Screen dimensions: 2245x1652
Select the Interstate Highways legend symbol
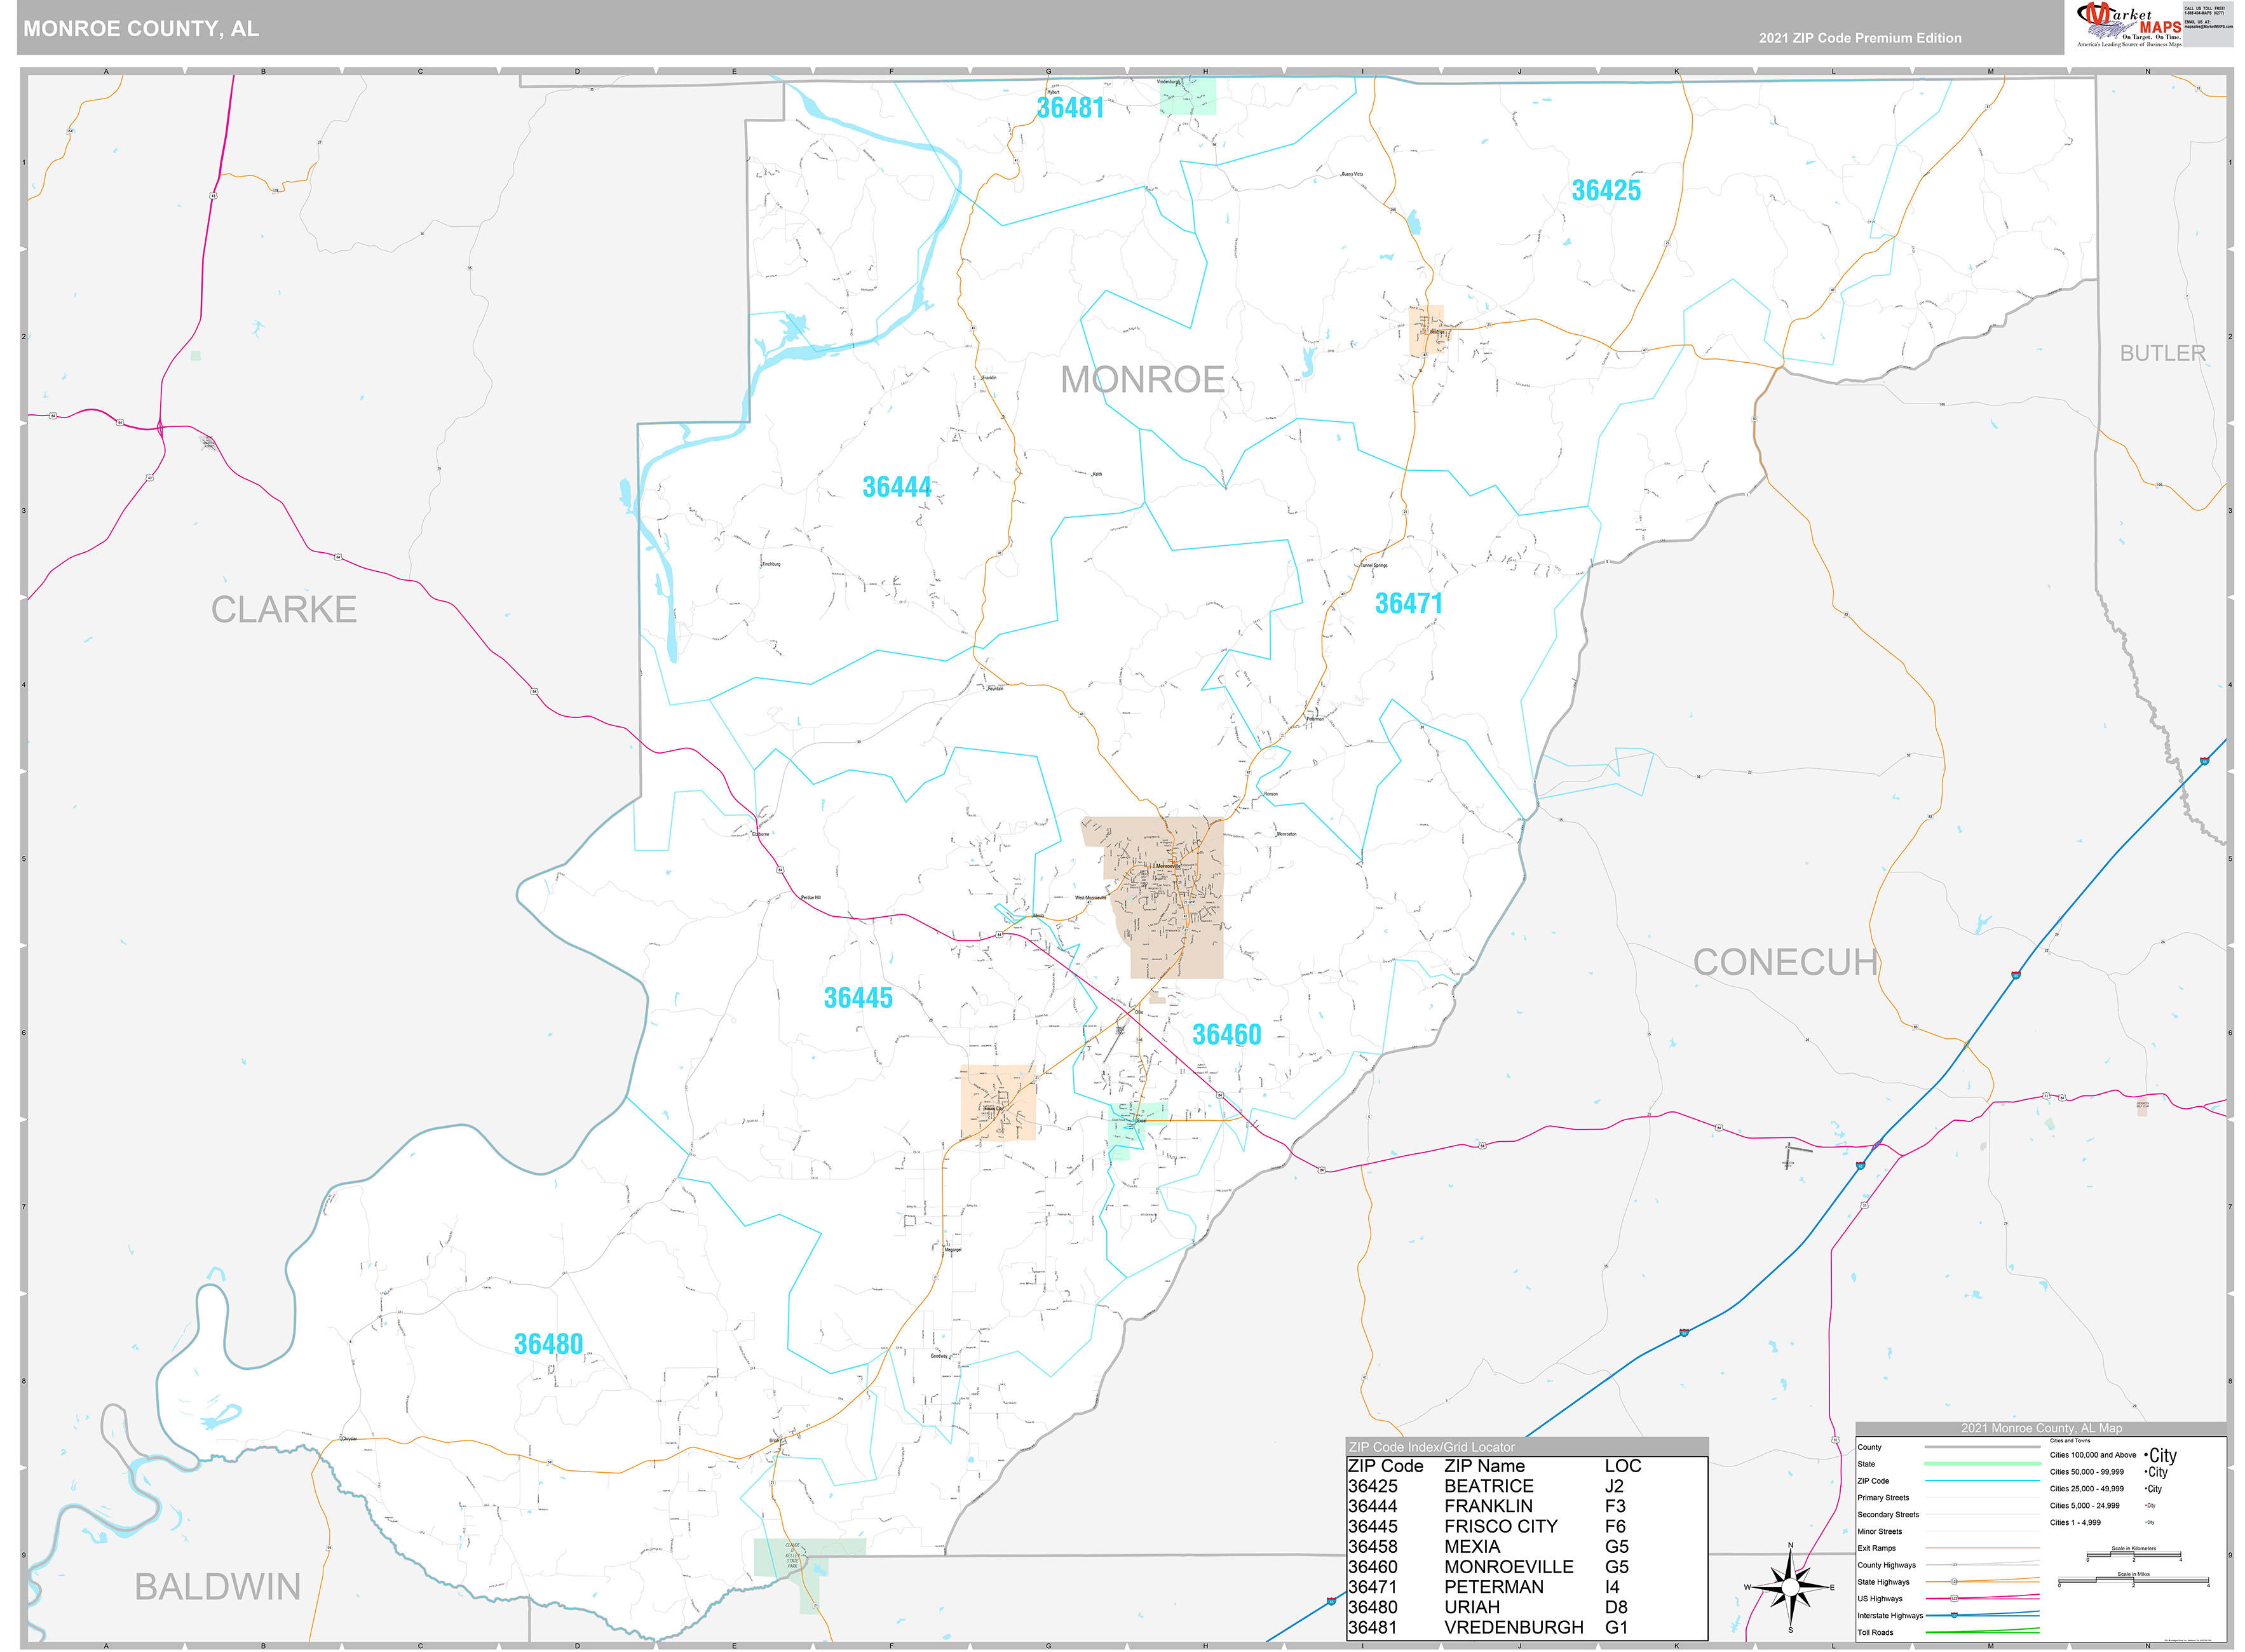[x=1982, y=1615]
